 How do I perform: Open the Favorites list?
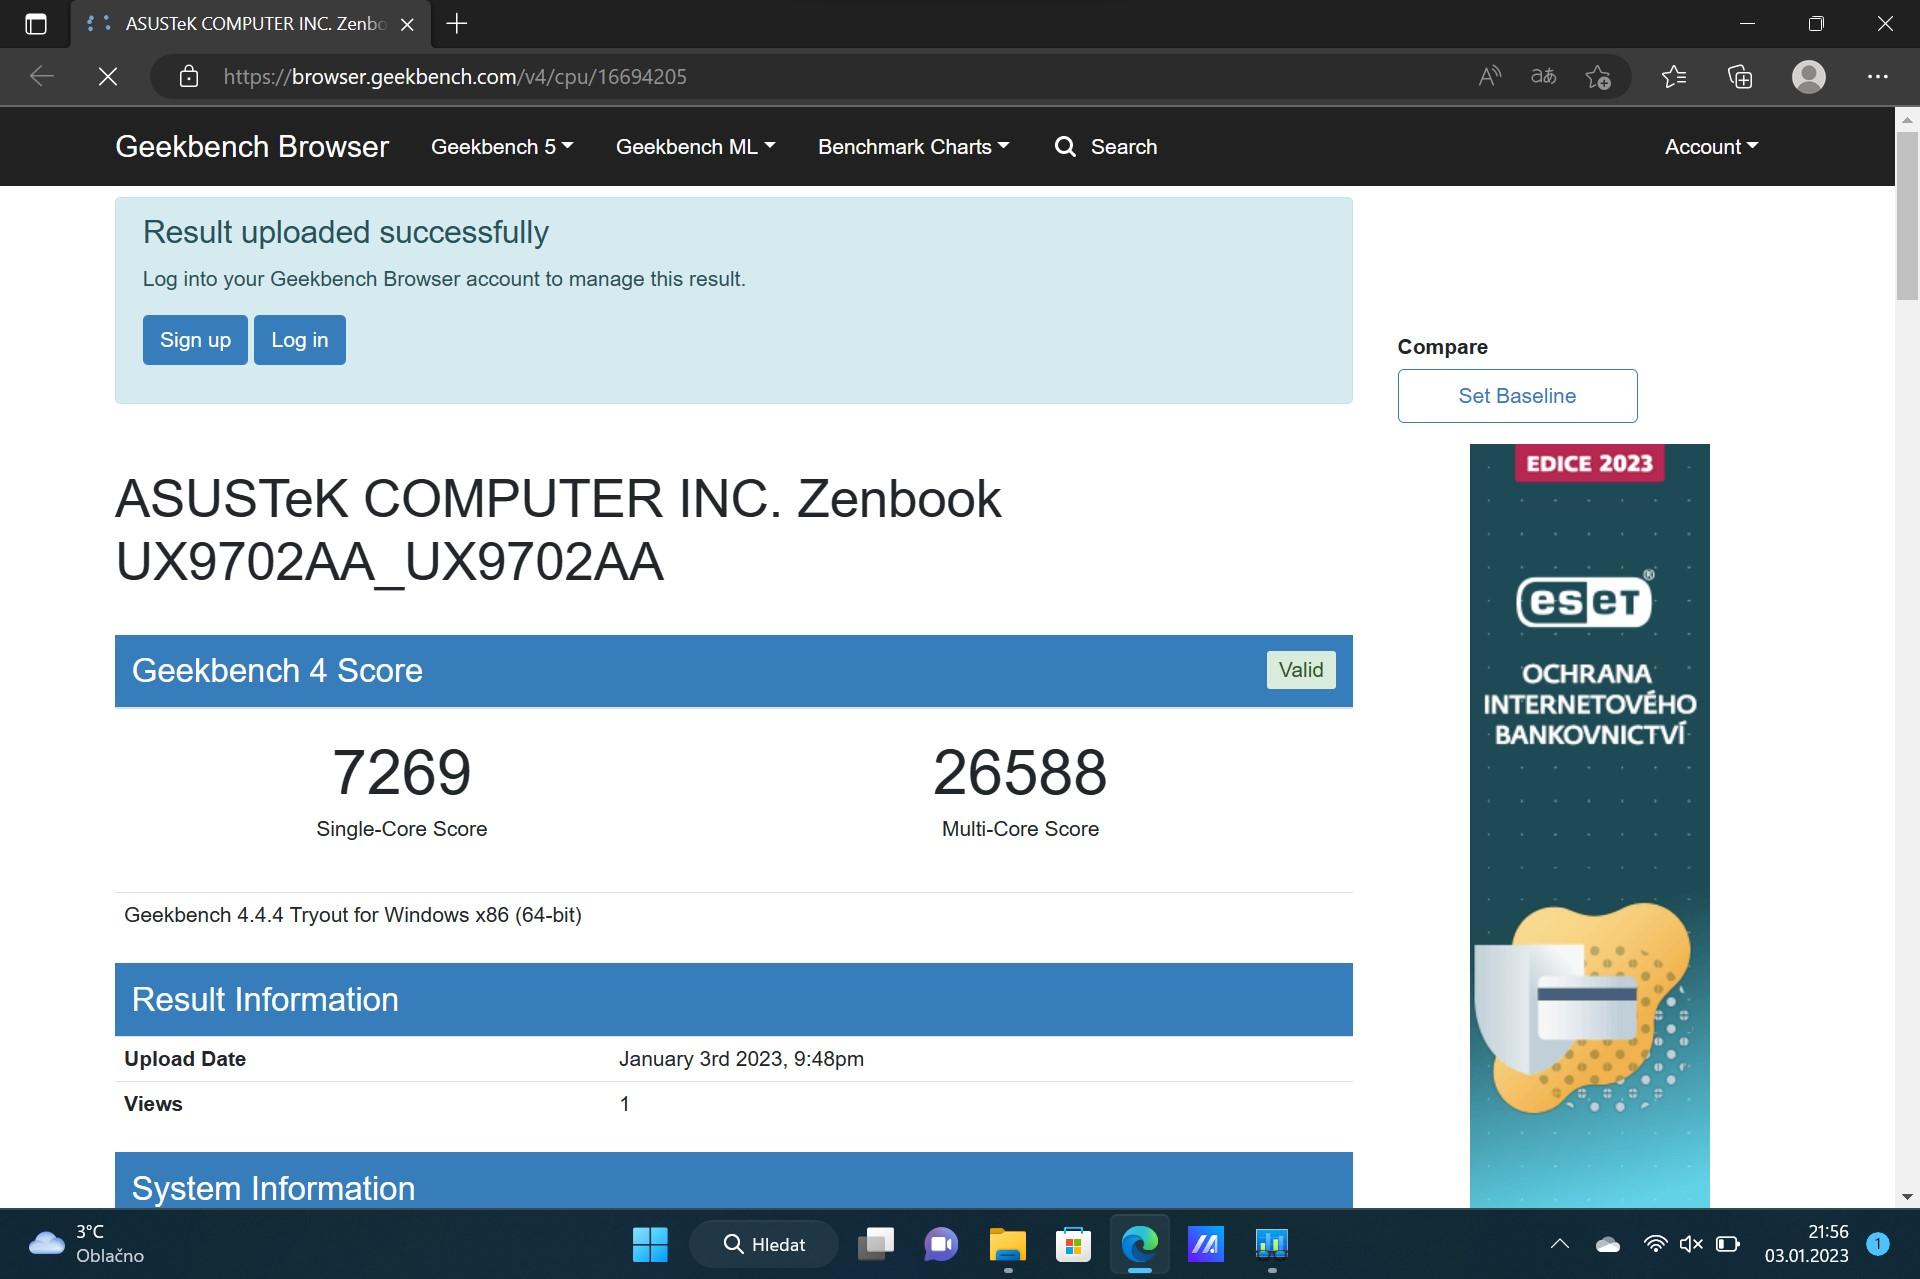point(1674,77)
